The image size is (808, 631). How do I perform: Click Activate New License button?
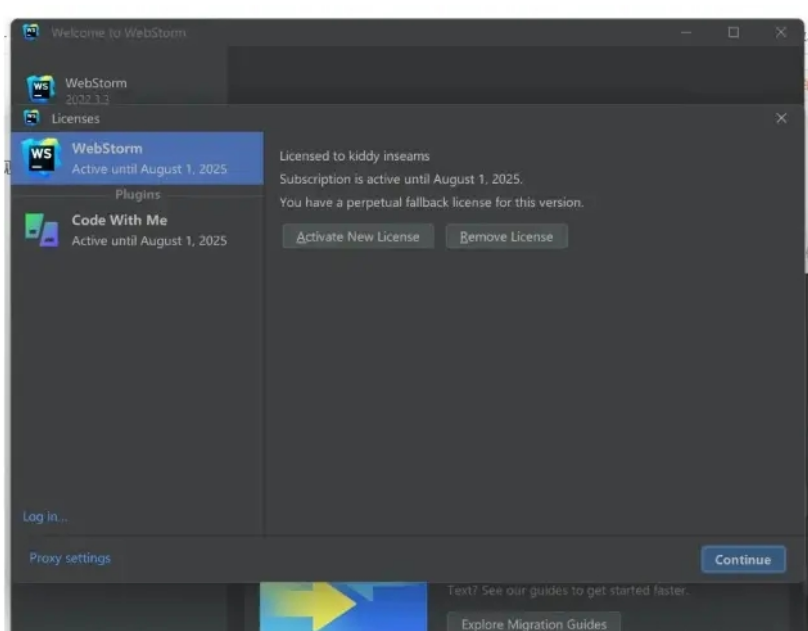(x=358, y=236)
